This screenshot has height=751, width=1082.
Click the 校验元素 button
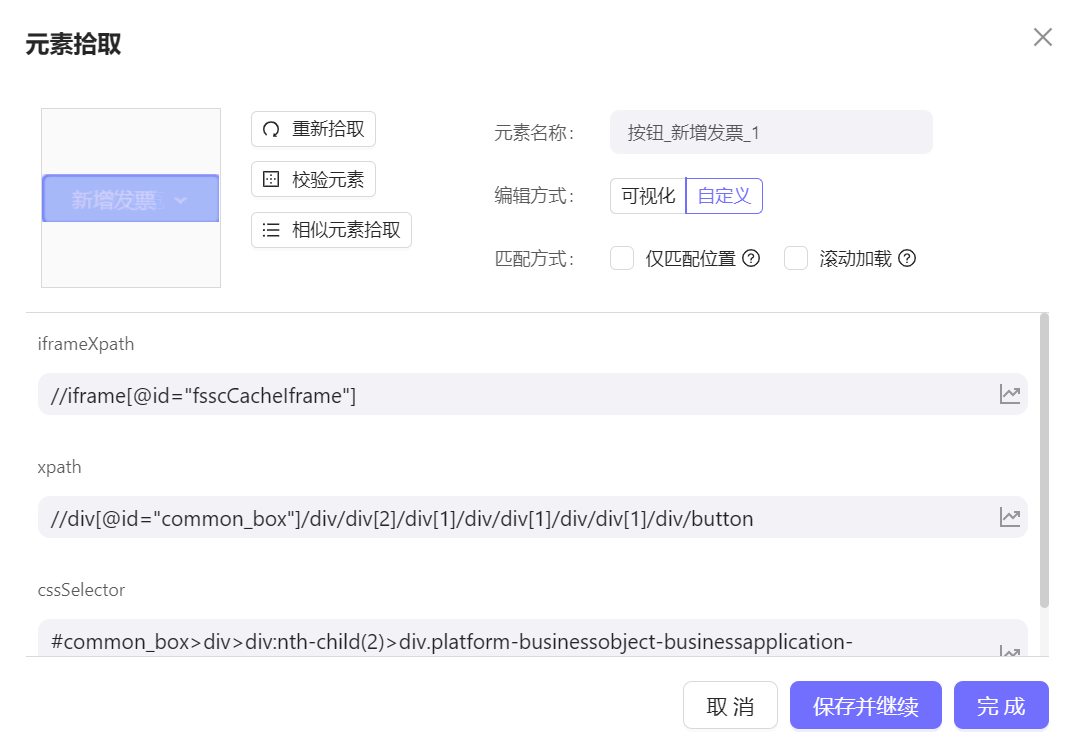(x=313, y=180)
